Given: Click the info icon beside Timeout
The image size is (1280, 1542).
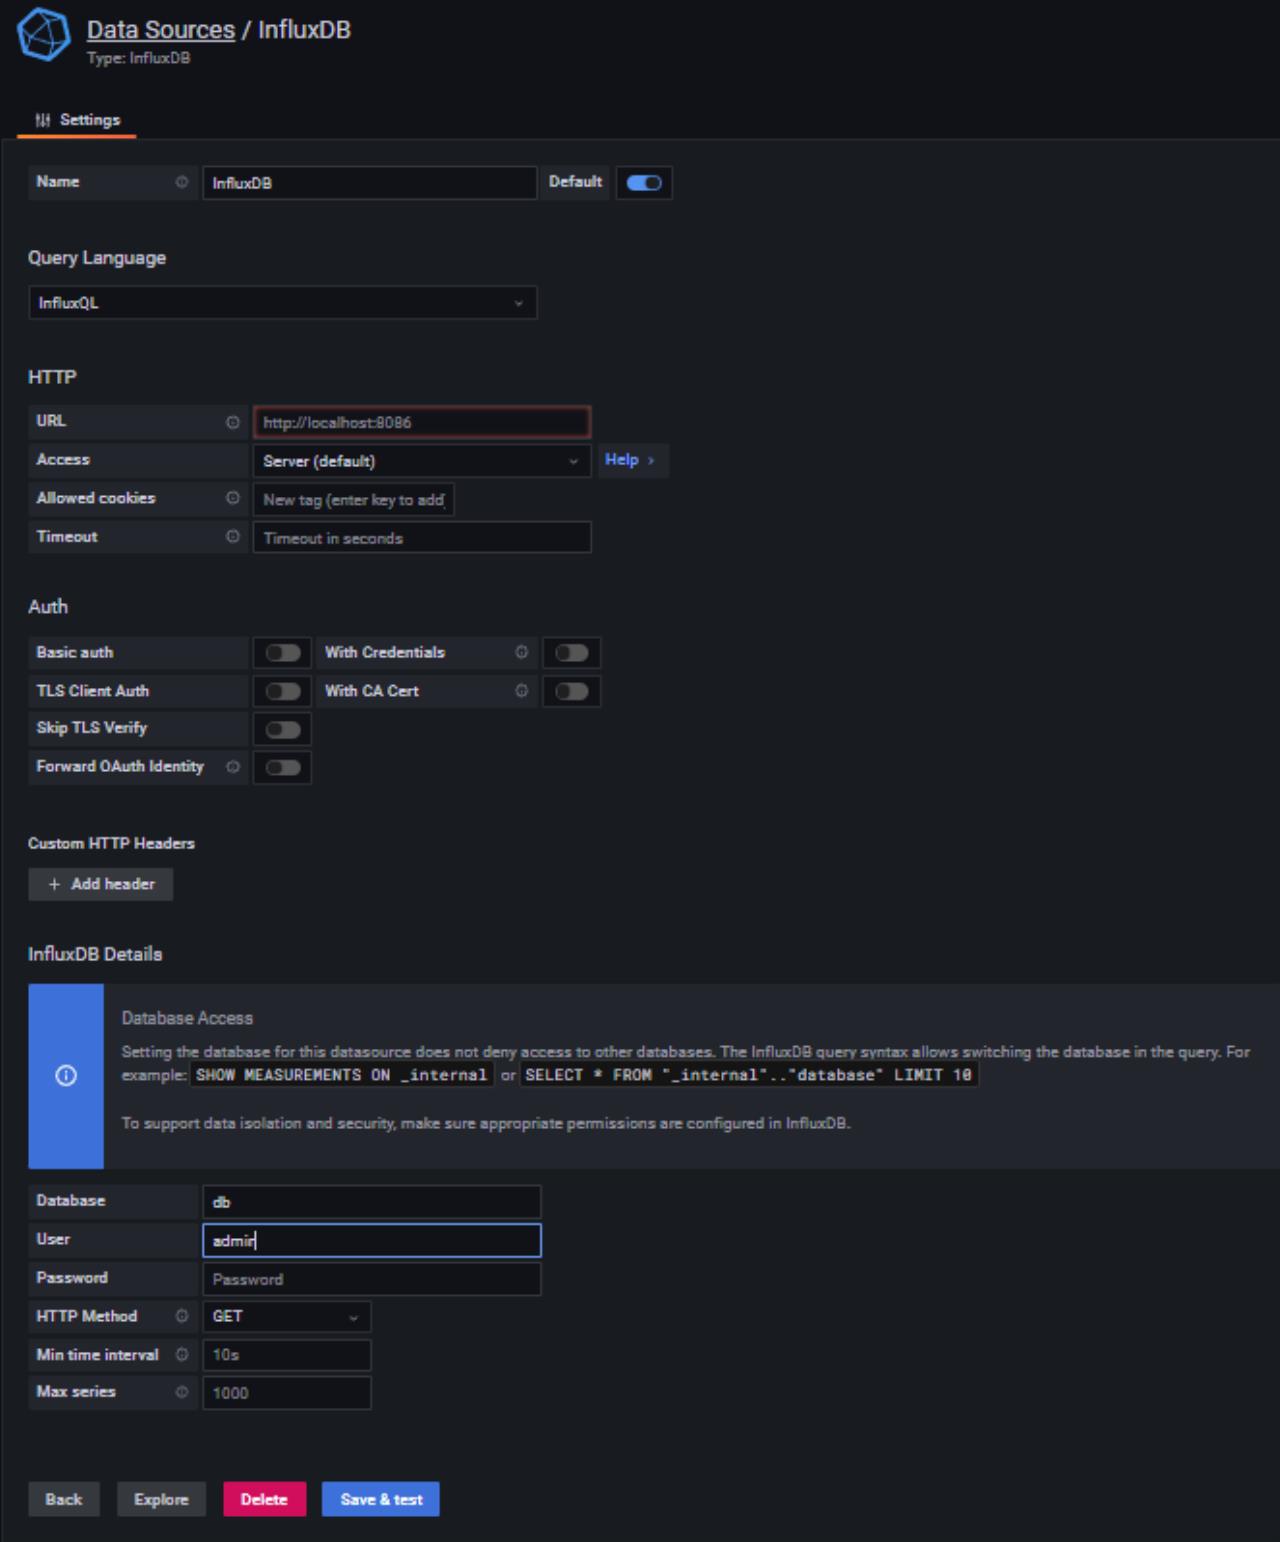Looking at the screenshot, I should [233, 537].
